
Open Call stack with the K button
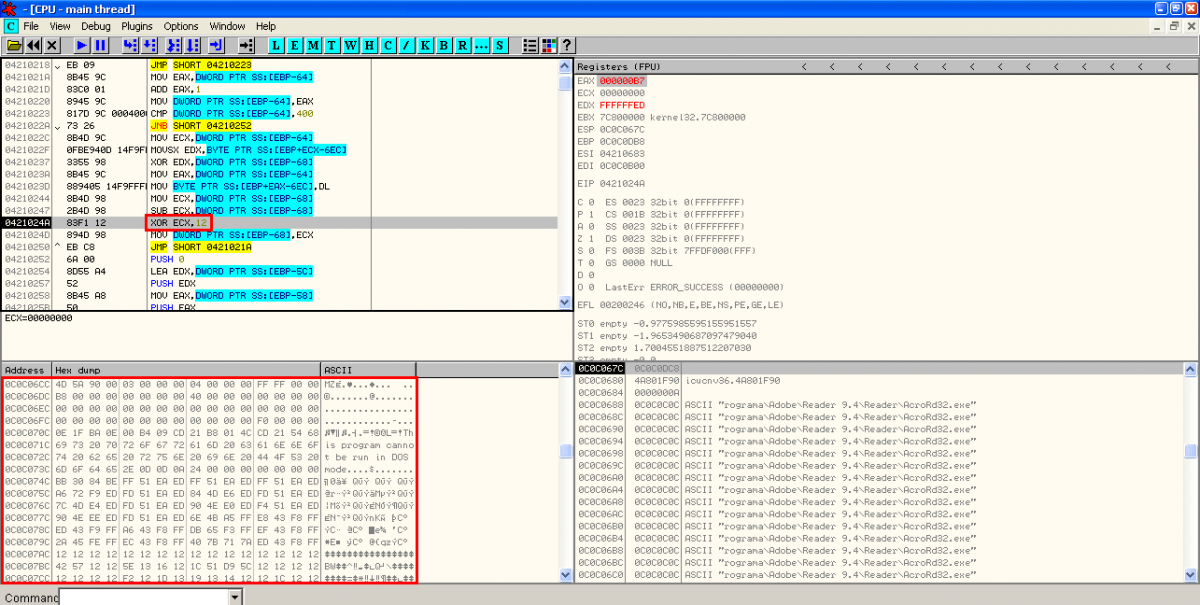[x=425, y=46]
